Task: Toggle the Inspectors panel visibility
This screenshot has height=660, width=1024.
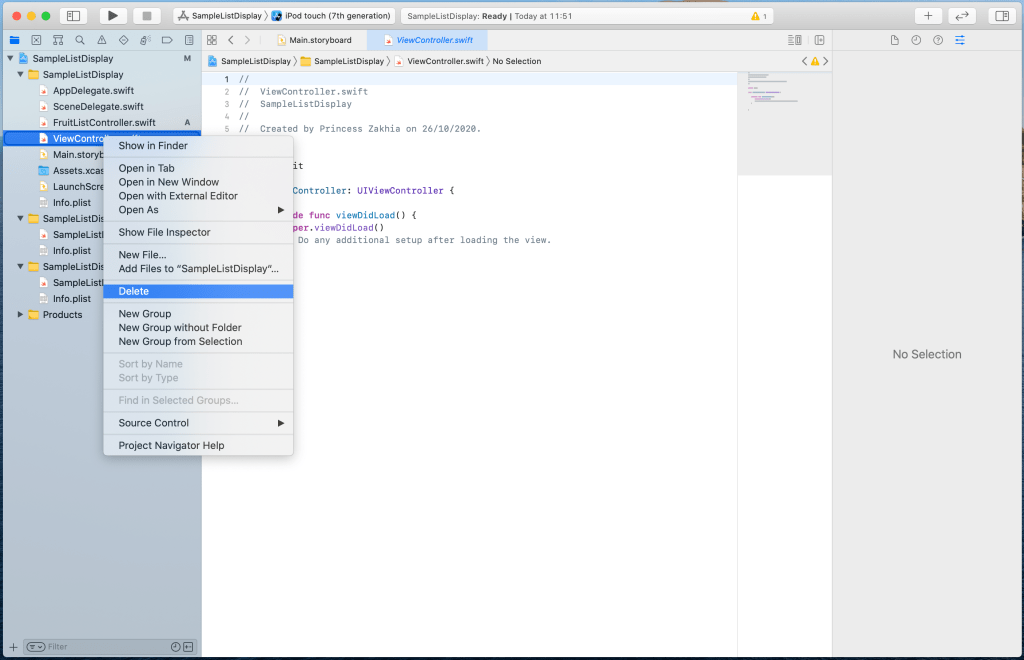Action: (1000, 16)
